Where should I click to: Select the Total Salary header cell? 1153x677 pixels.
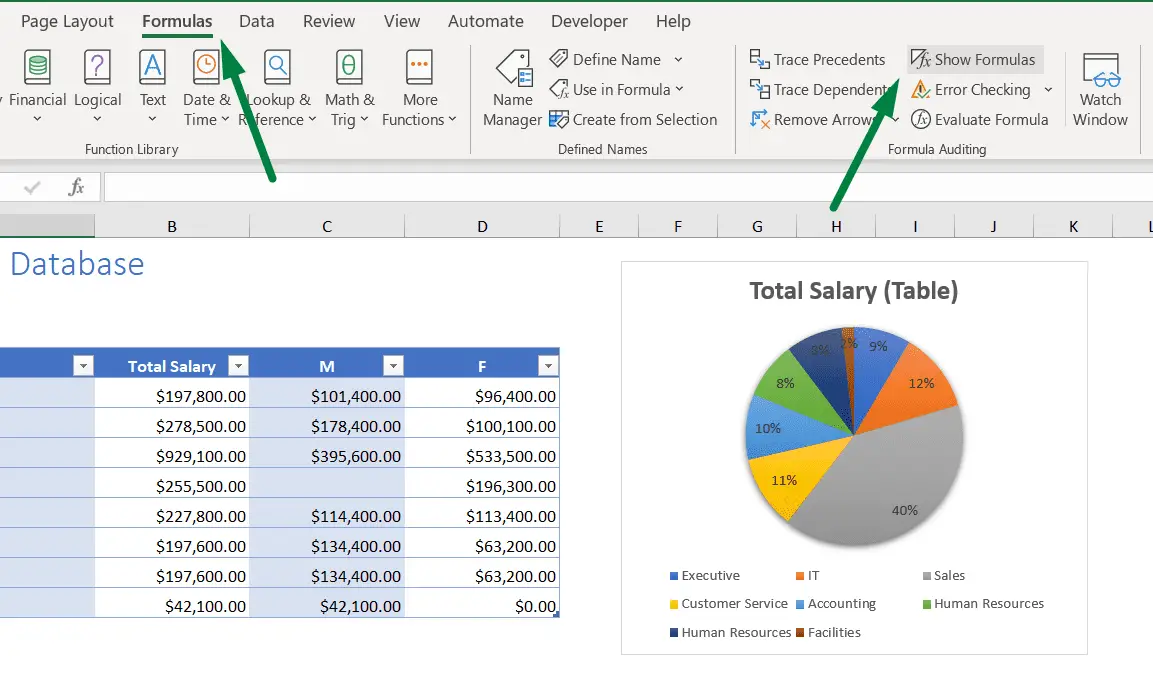click(172, 365)
